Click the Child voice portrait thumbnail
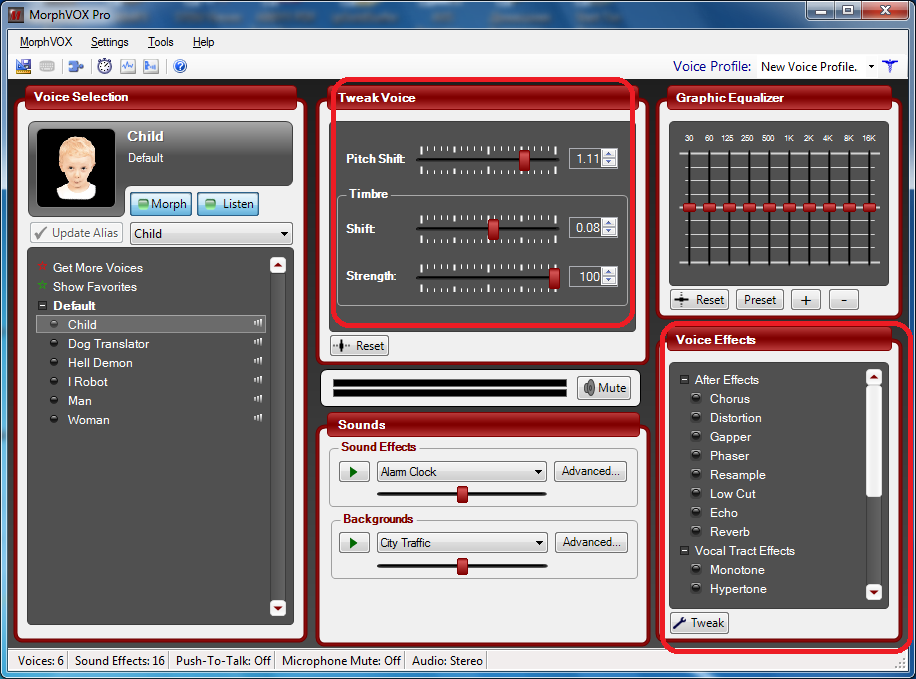The width and height of the screenshot is (916, 679). pos(76,168)
